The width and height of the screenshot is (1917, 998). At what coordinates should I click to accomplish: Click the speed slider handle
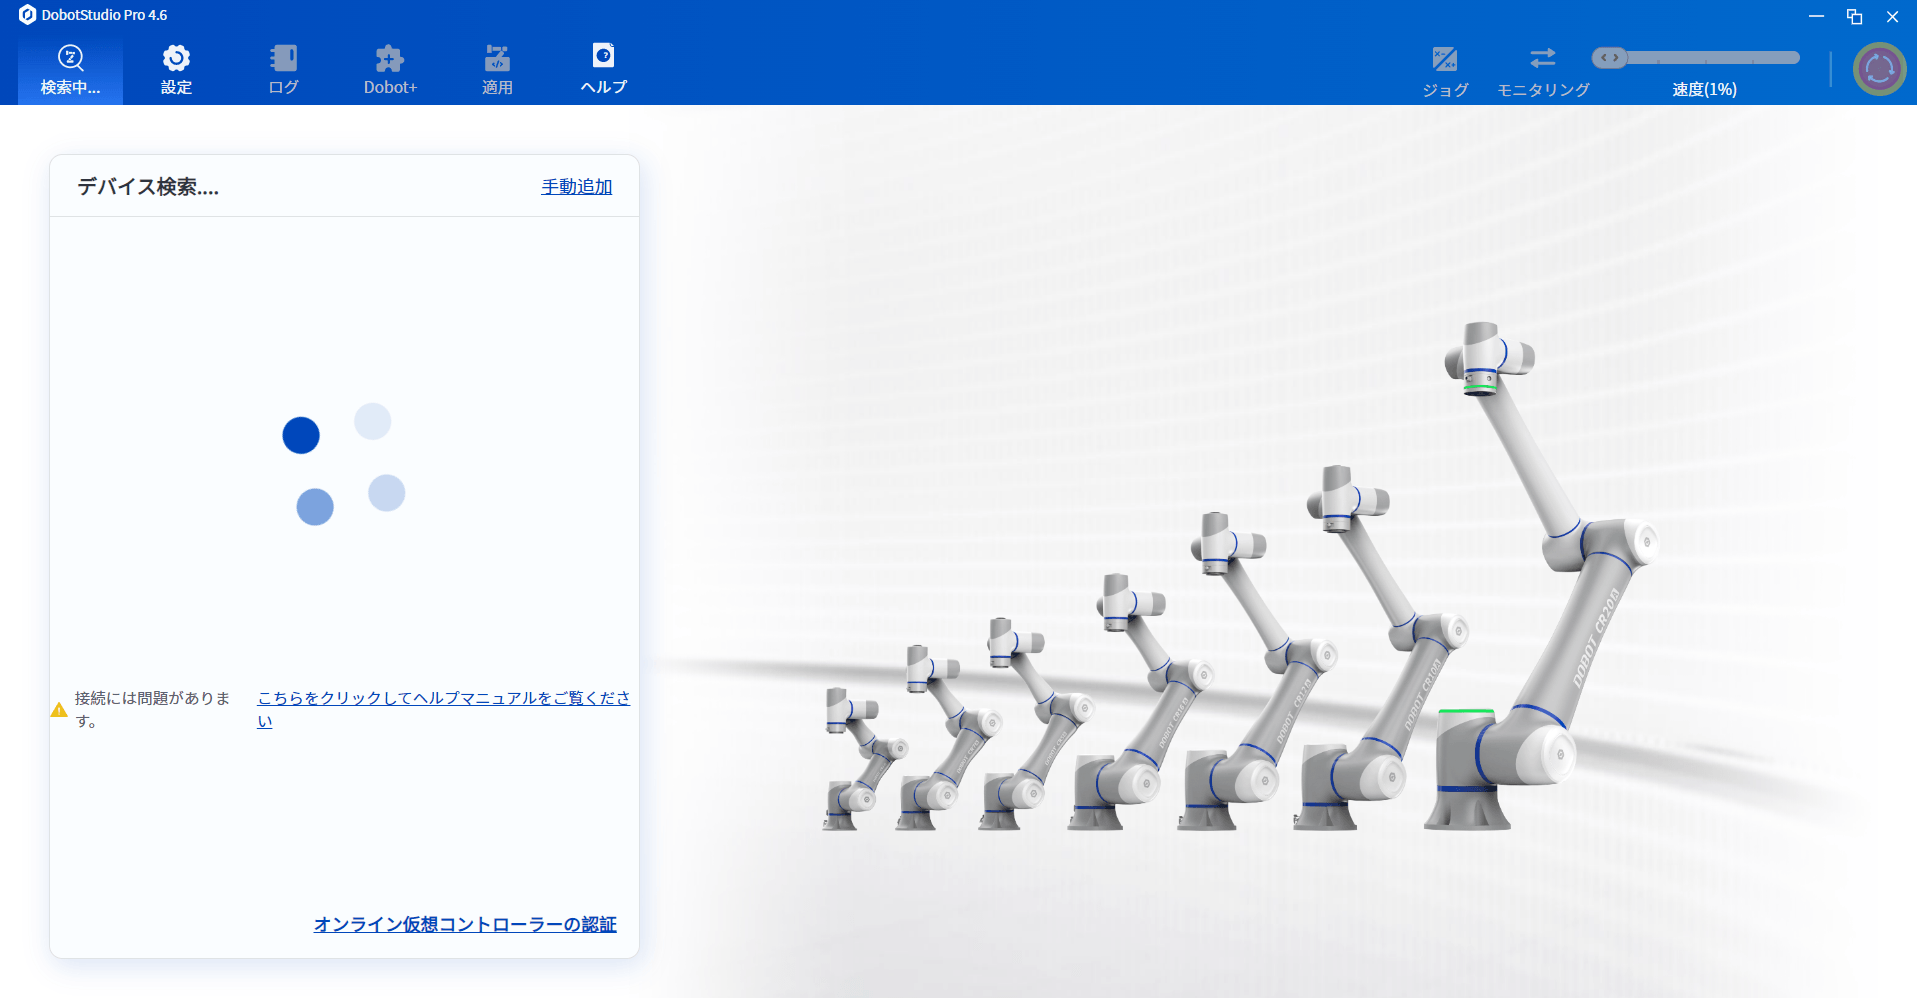[1609, 58]
